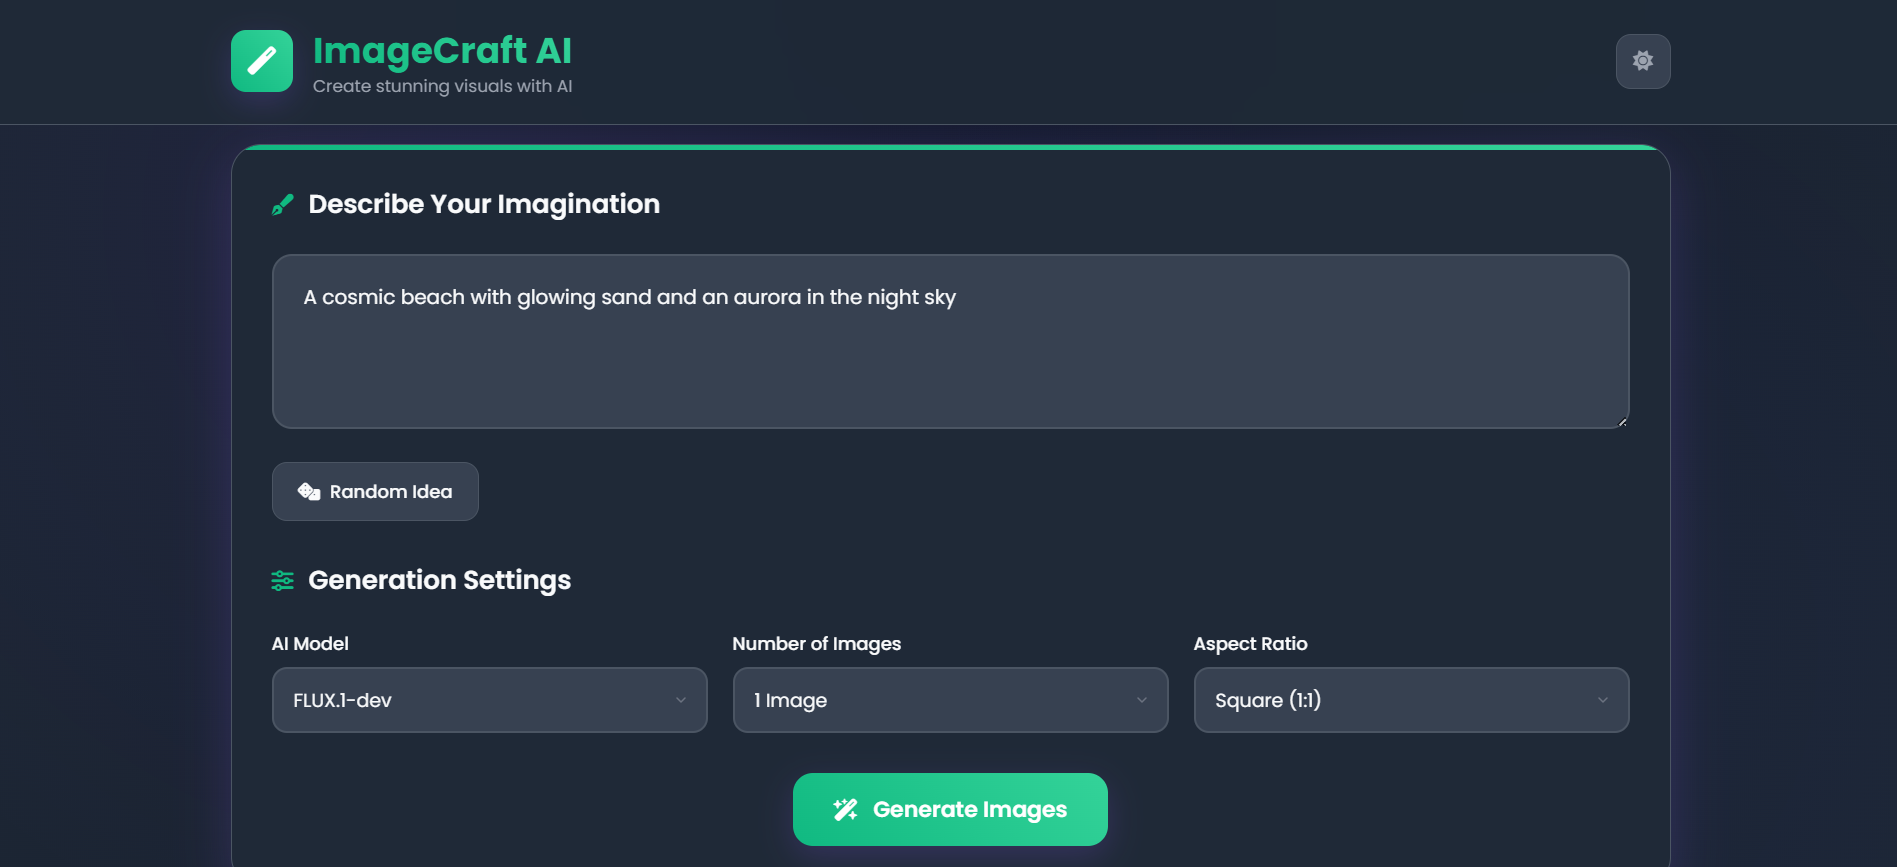Click the Random Idea button text

pos(391,491)
